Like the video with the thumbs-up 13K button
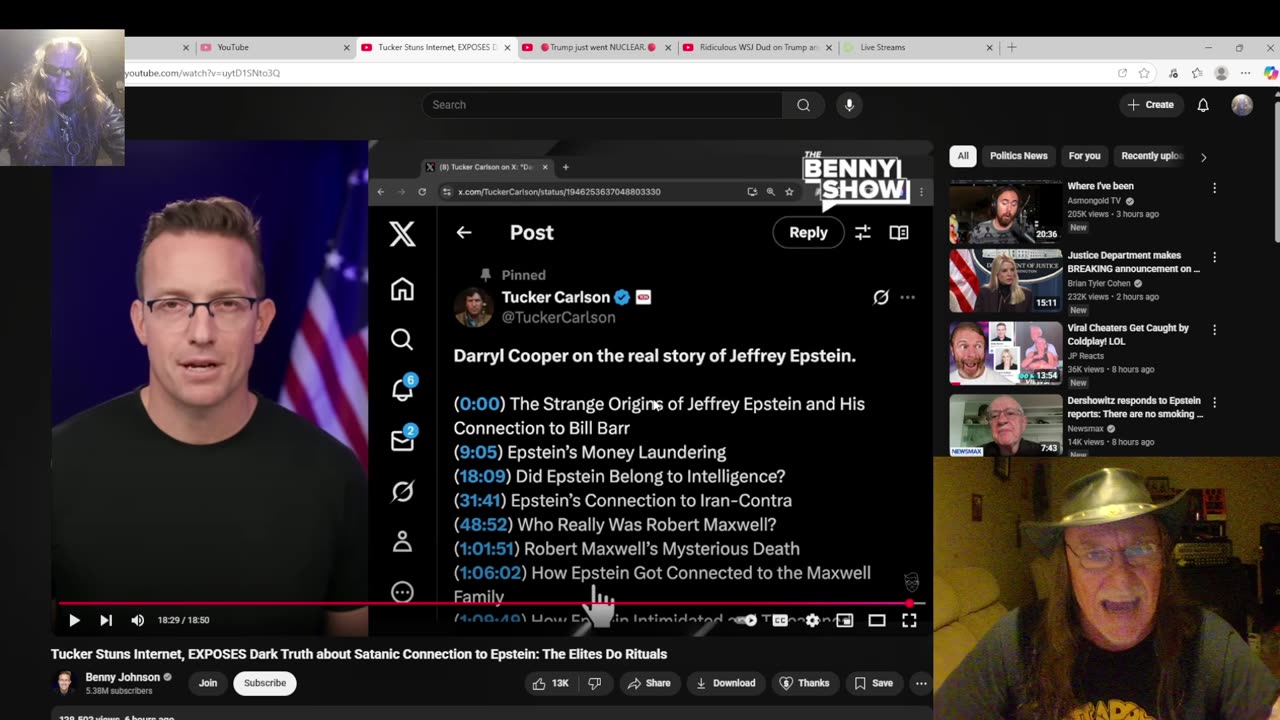Image resolution: width=1280 pixels, height=720 pixels. click(x=550, y=683)
